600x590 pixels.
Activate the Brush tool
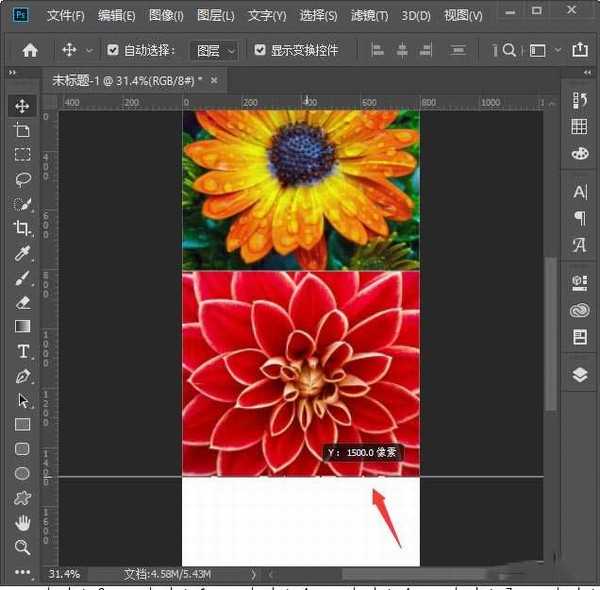[22, 278]
